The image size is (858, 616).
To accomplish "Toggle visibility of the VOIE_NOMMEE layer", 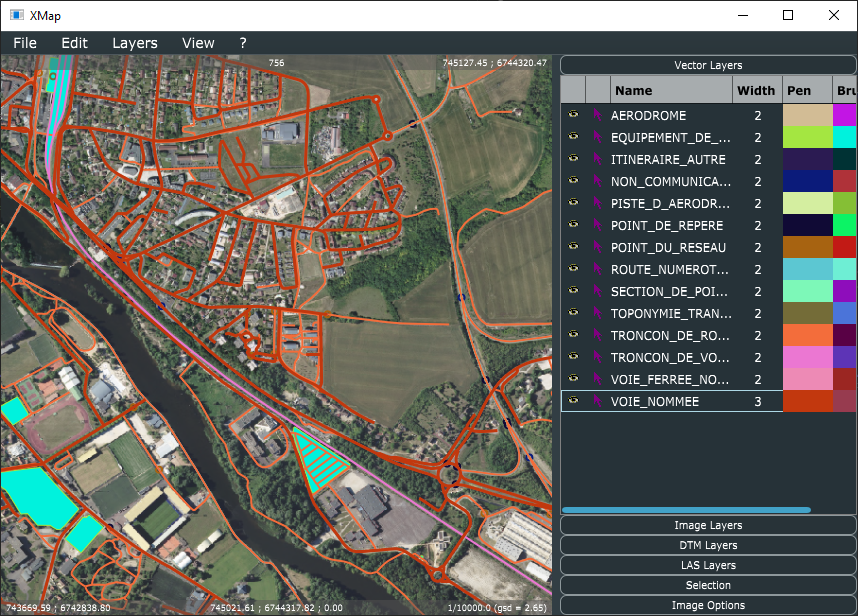I will pos(573,401).
